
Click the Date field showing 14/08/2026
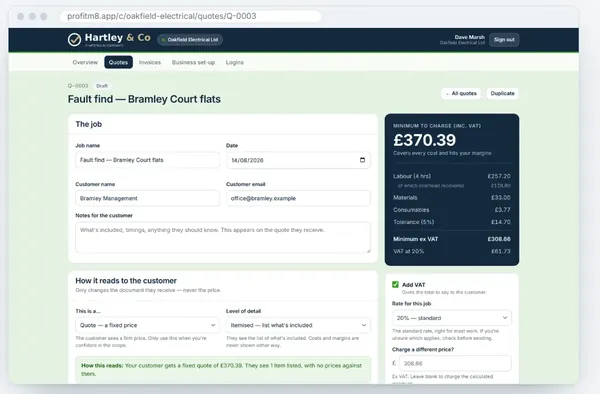click(298, 160)
